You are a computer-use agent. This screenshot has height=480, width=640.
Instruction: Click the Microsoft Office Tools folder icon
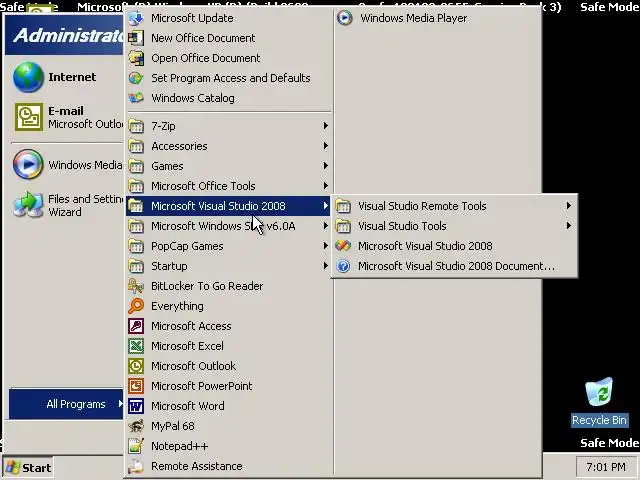(136, 186)
